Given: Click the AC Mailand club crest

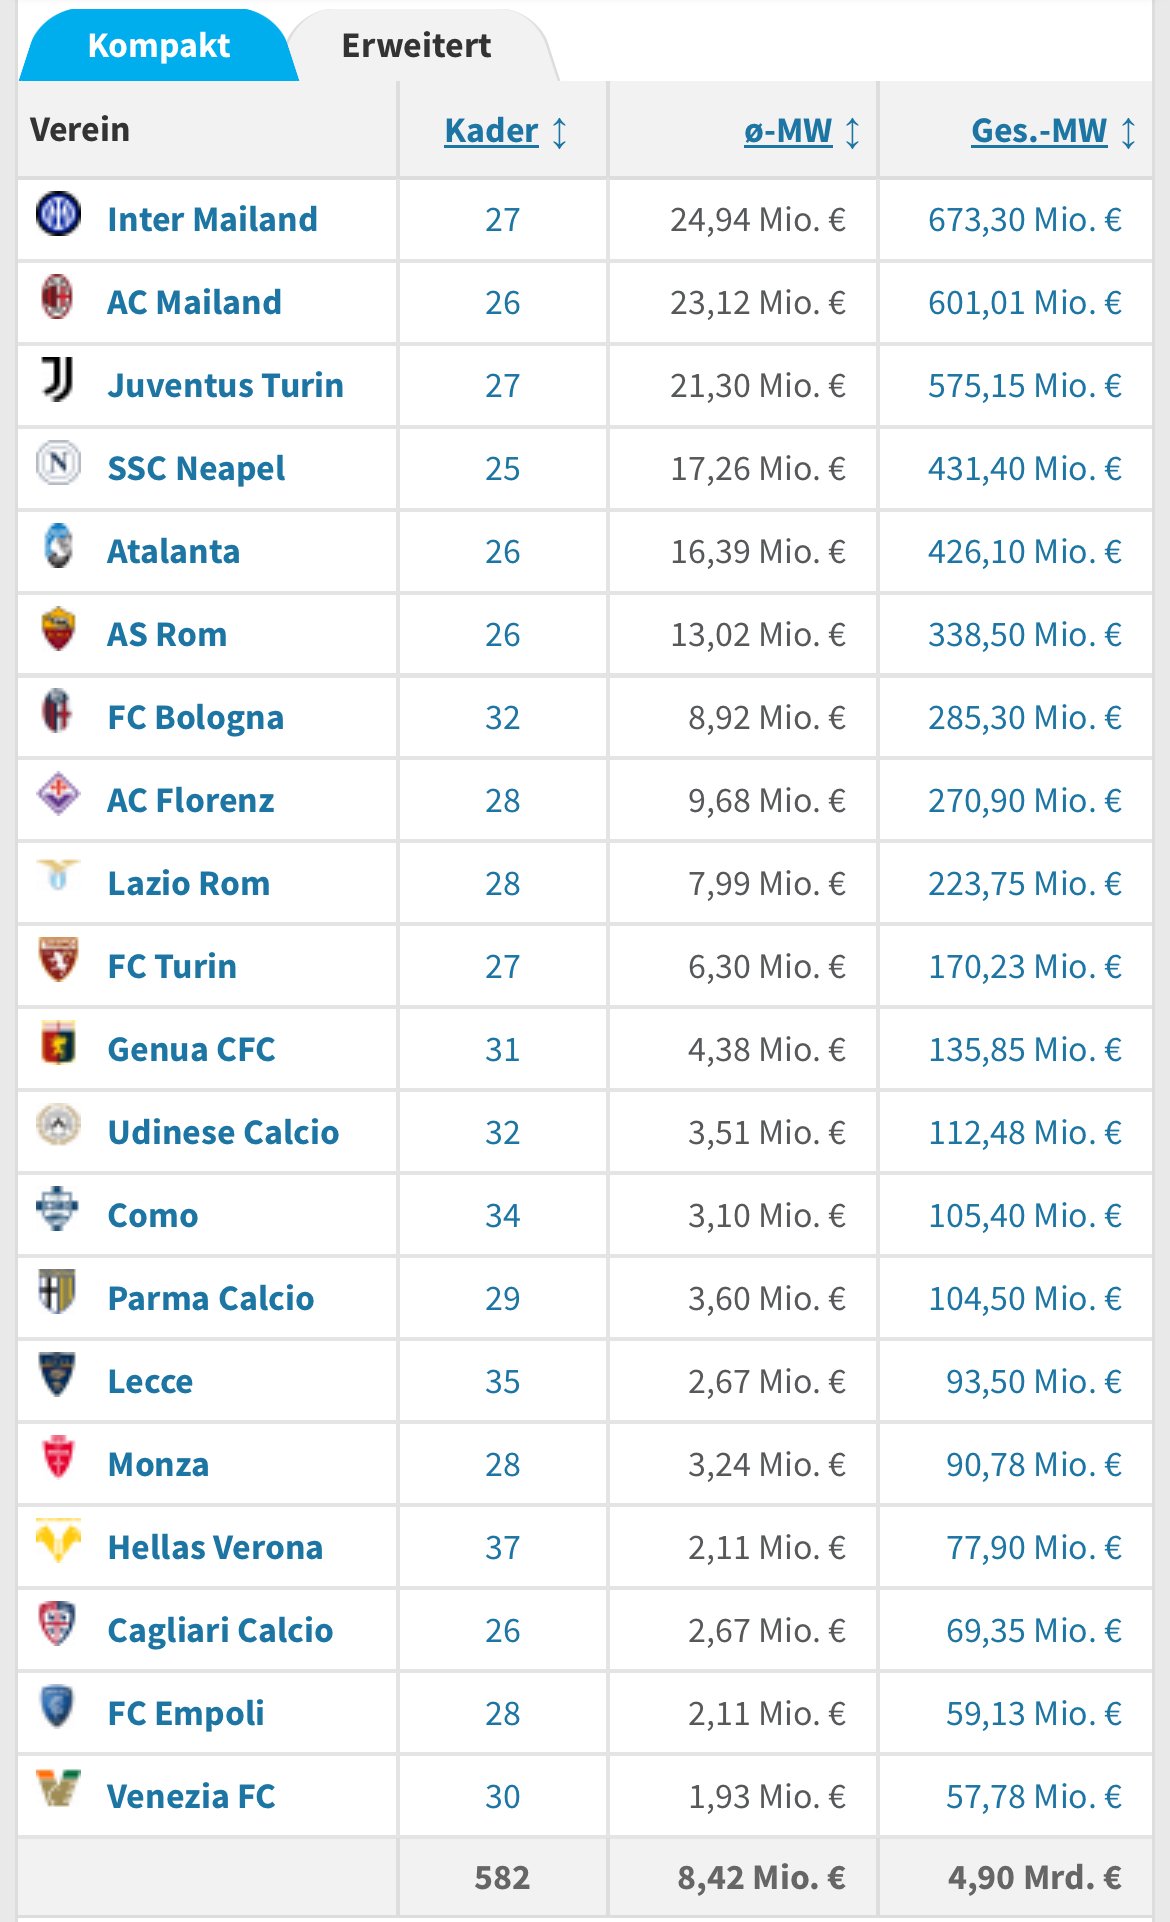Looking at the screenshot, I should pos(58,297).
